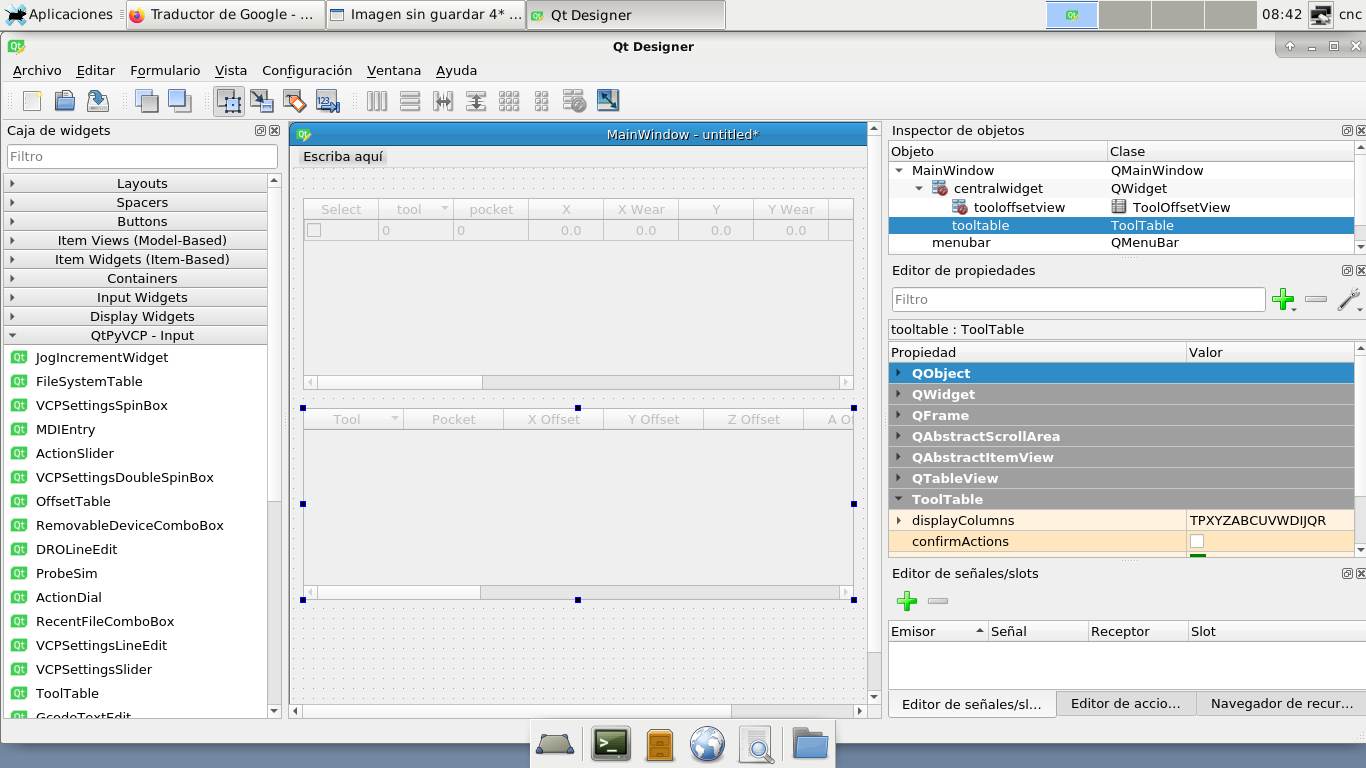Select OffsetTable widget in list

73,501
